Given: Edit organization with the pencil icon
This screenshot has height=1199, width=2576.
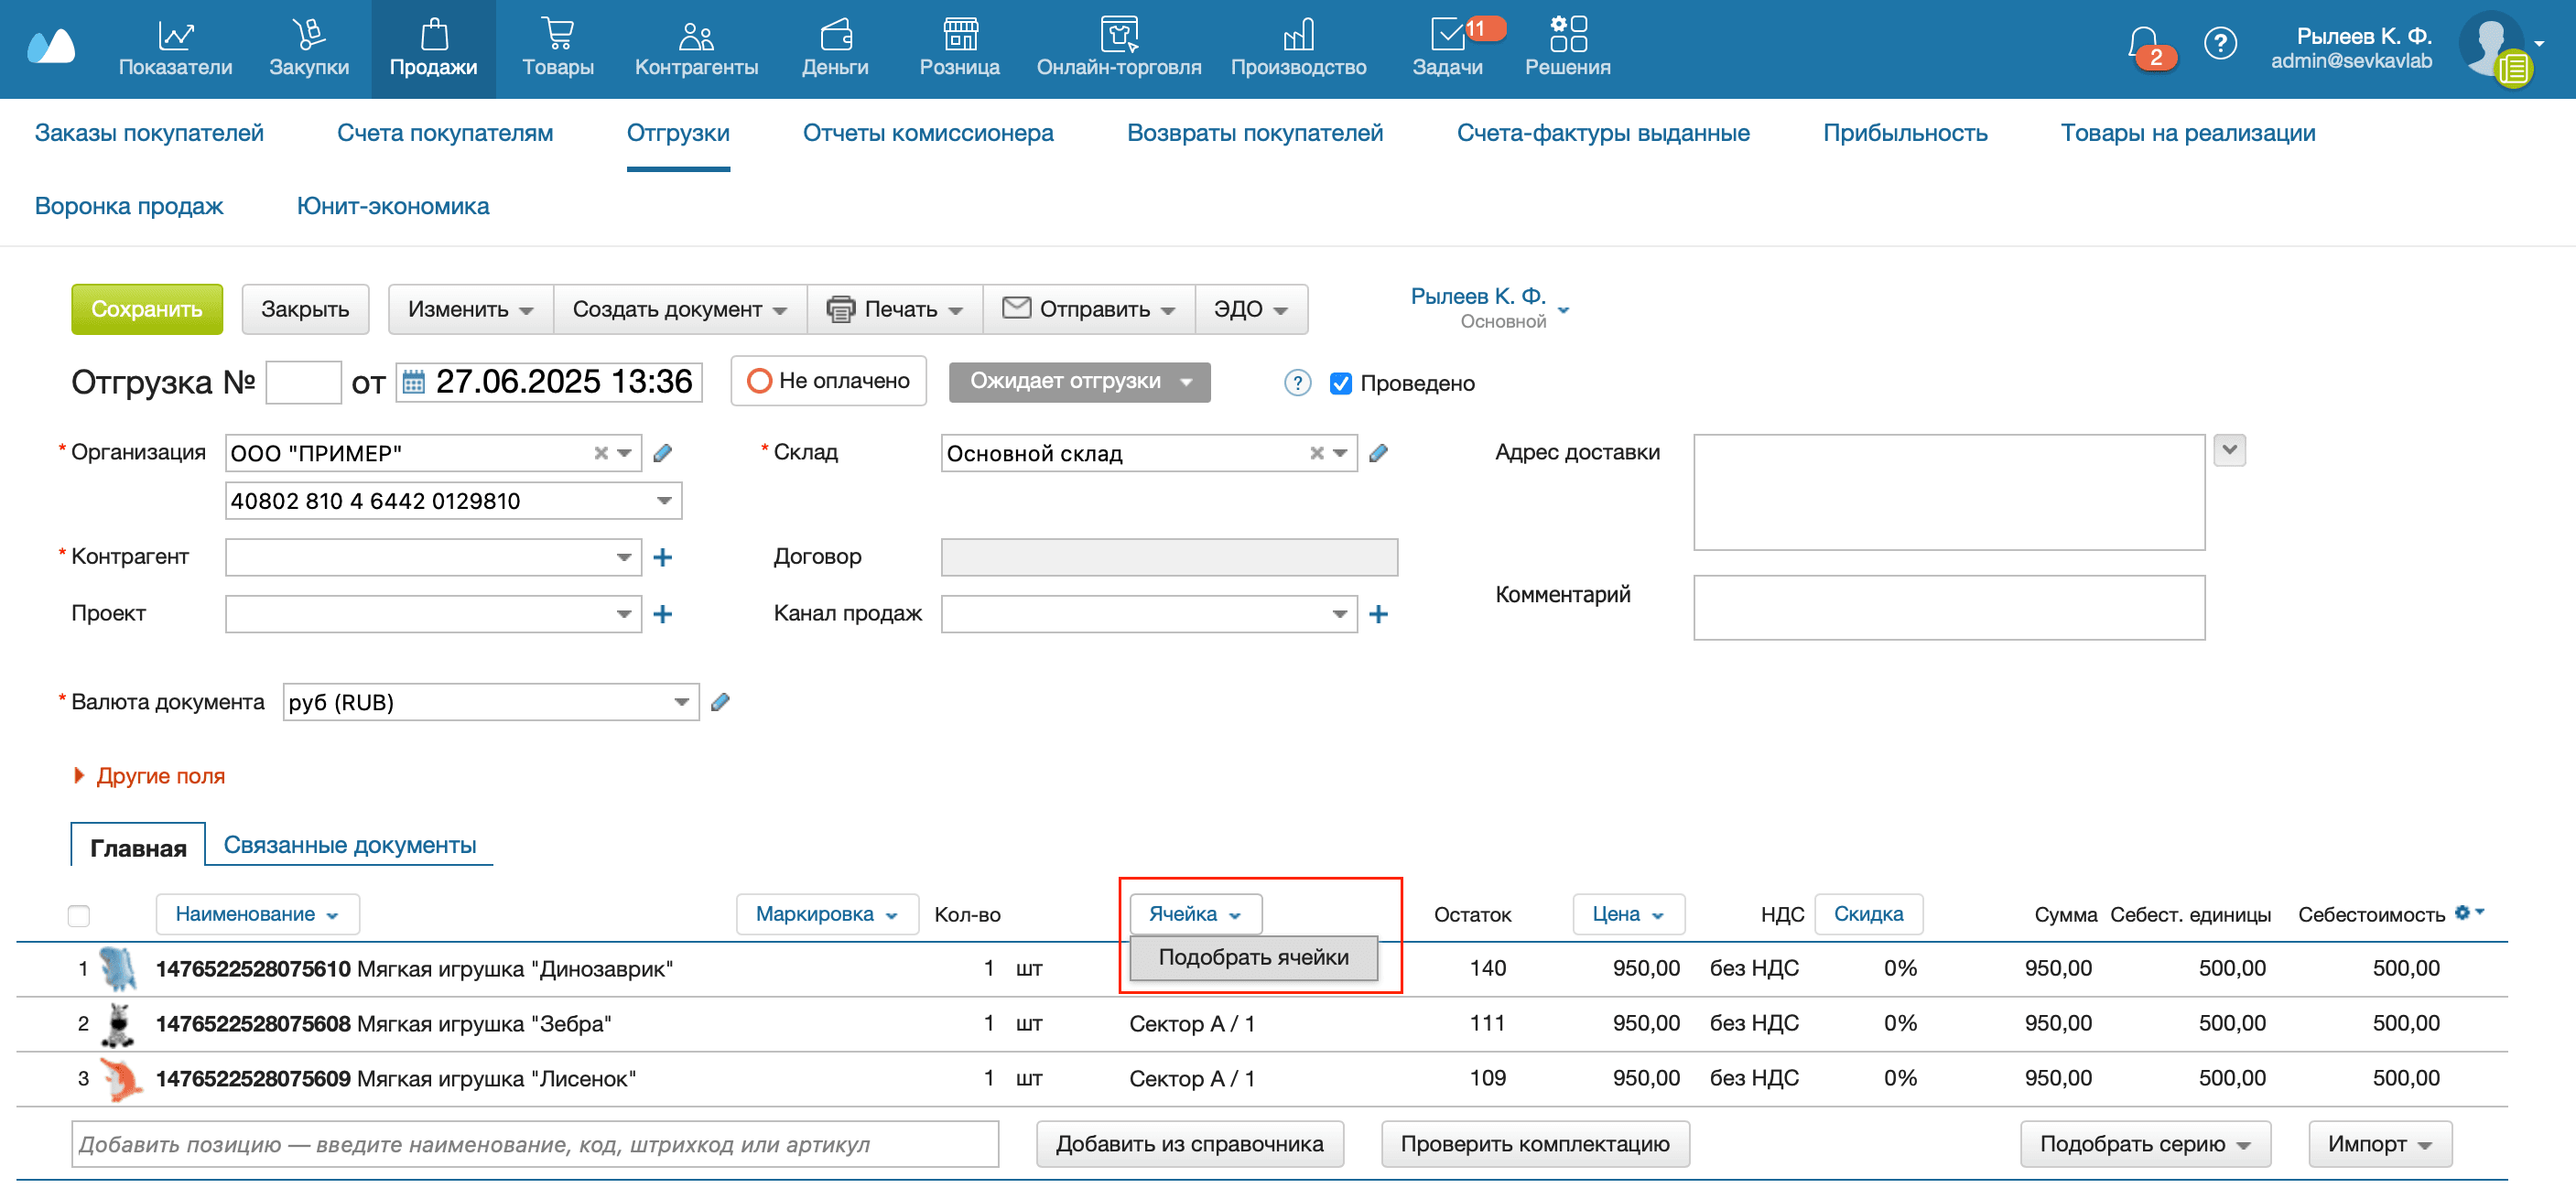Looking at the screenshot, I should pyautogui.click(x=662, y=453).
